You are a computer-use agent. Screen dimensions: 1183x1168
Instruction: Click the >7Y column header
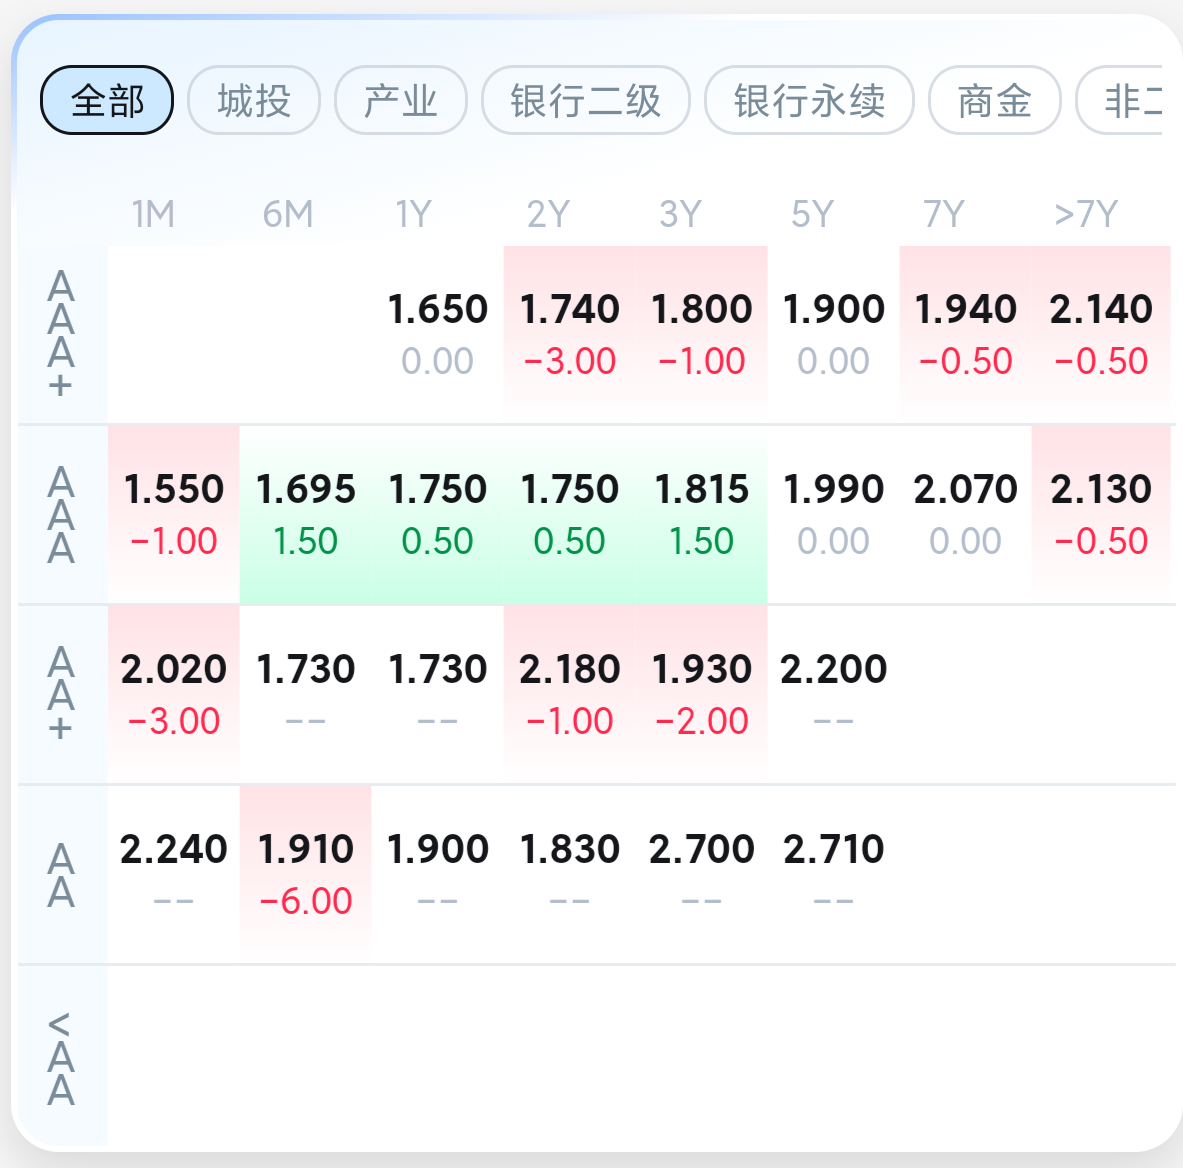(1086, 214)
